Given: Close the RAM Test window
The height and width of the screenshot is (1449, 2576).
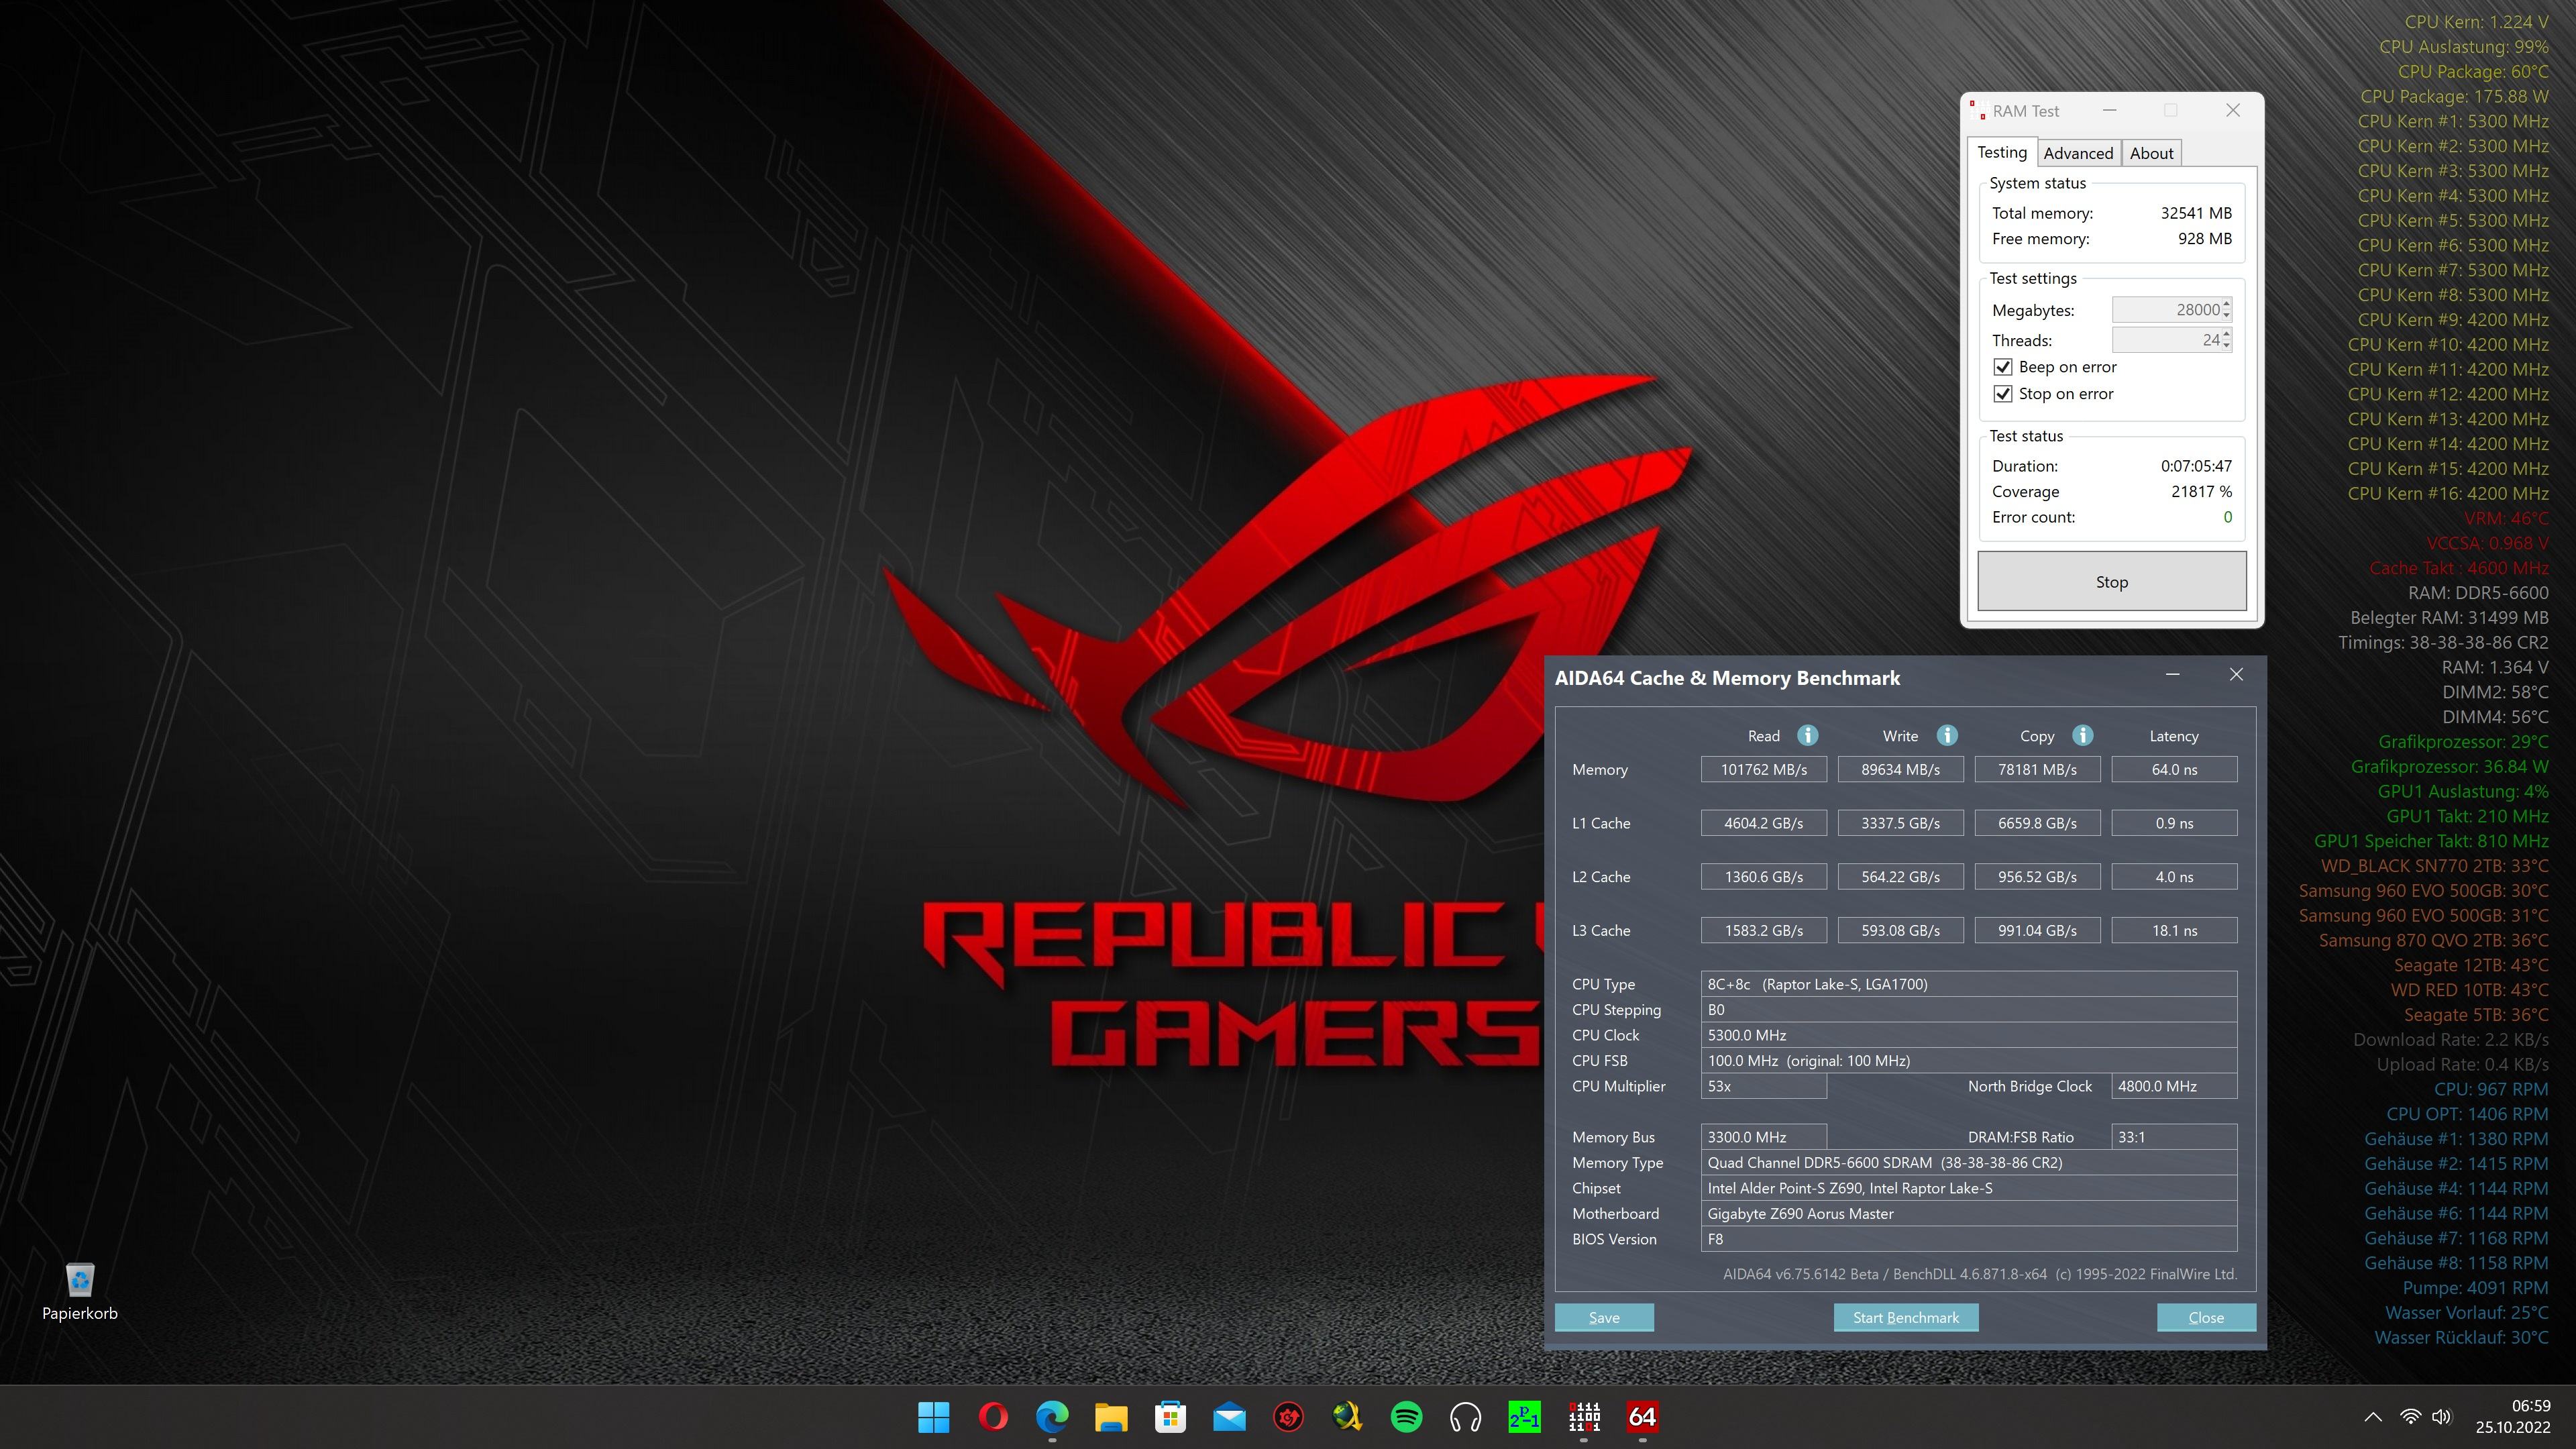Looking at the screenshot, I should 2232,110.
